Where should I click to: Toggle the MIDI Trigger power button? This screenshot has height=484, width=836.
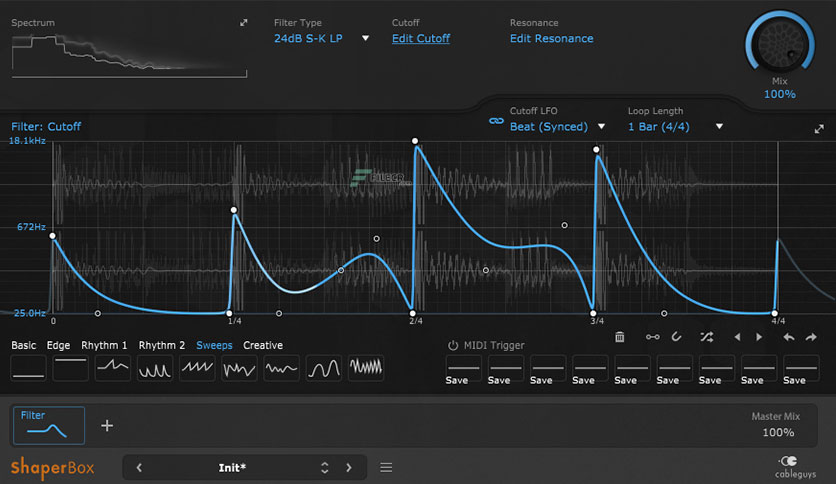click(453, 346)
